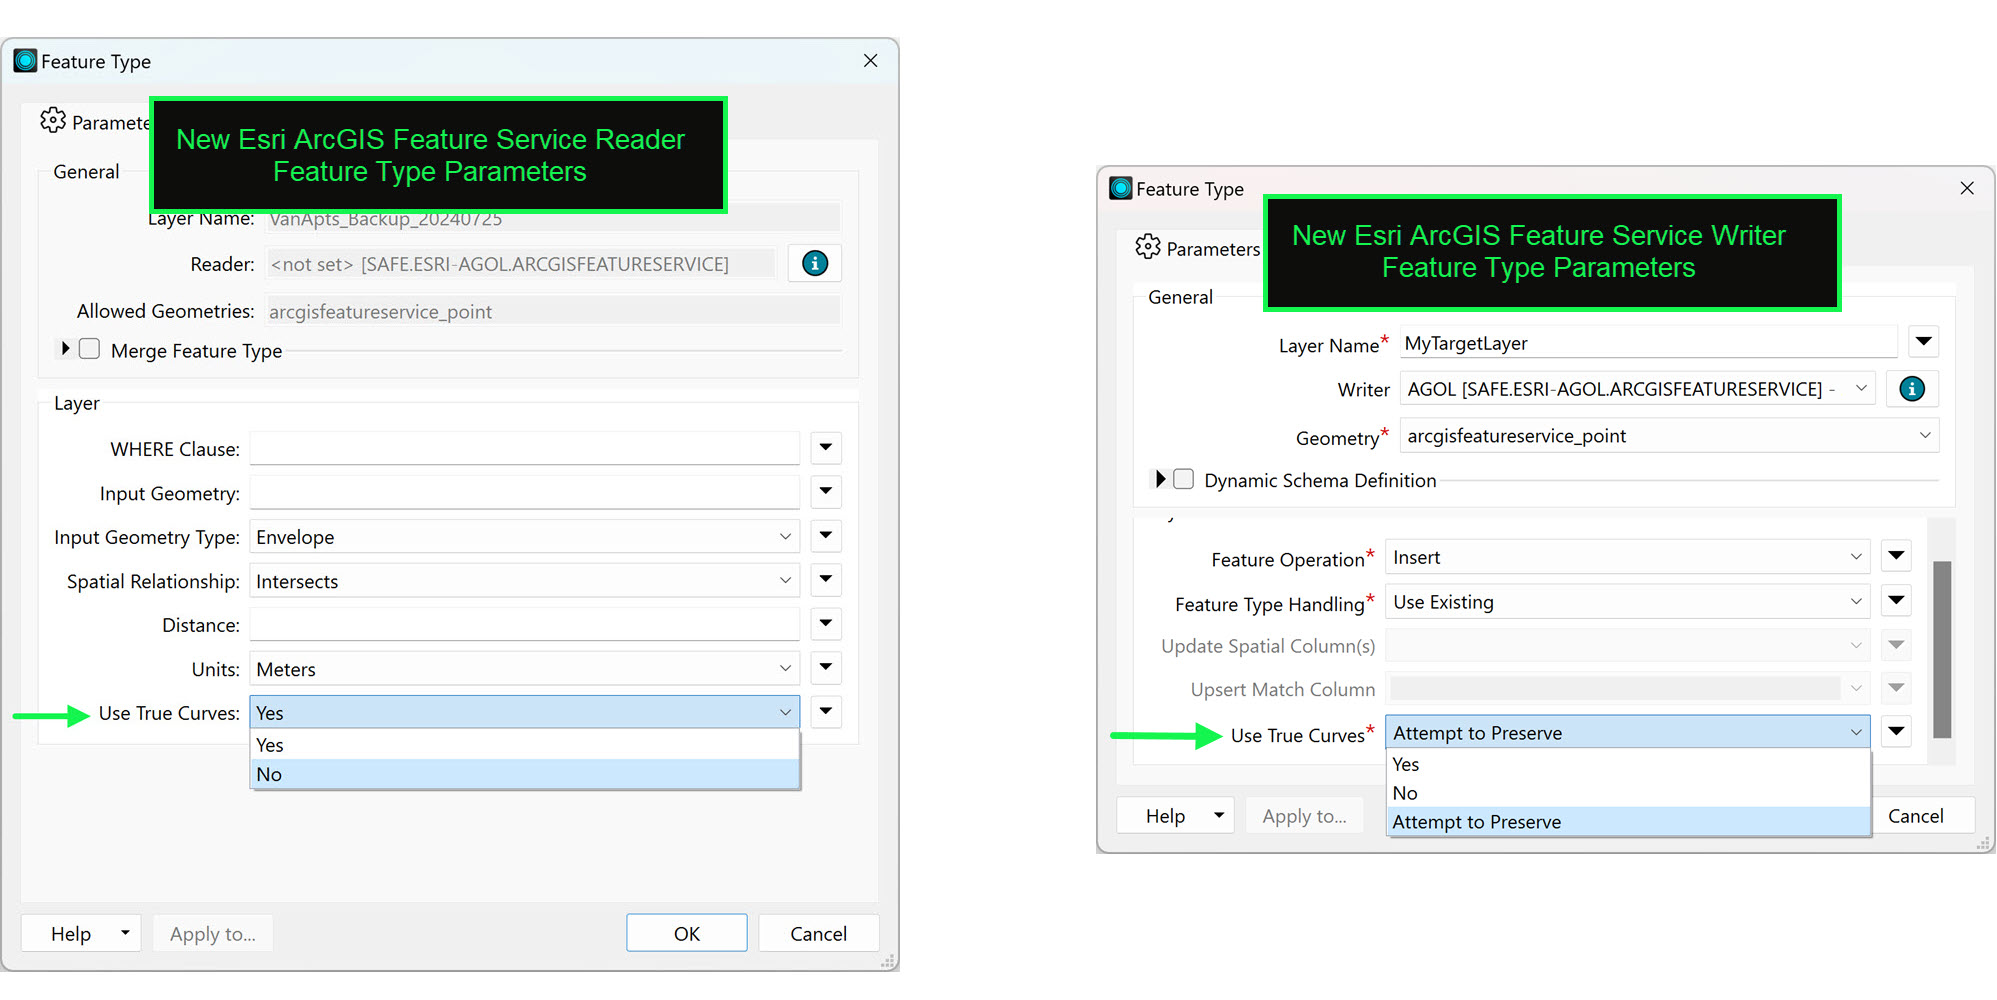Viewport: 1997px width, 1000px height.
Task: Open the Spatial Relationship Intersects dropdown
Action: 525,581
